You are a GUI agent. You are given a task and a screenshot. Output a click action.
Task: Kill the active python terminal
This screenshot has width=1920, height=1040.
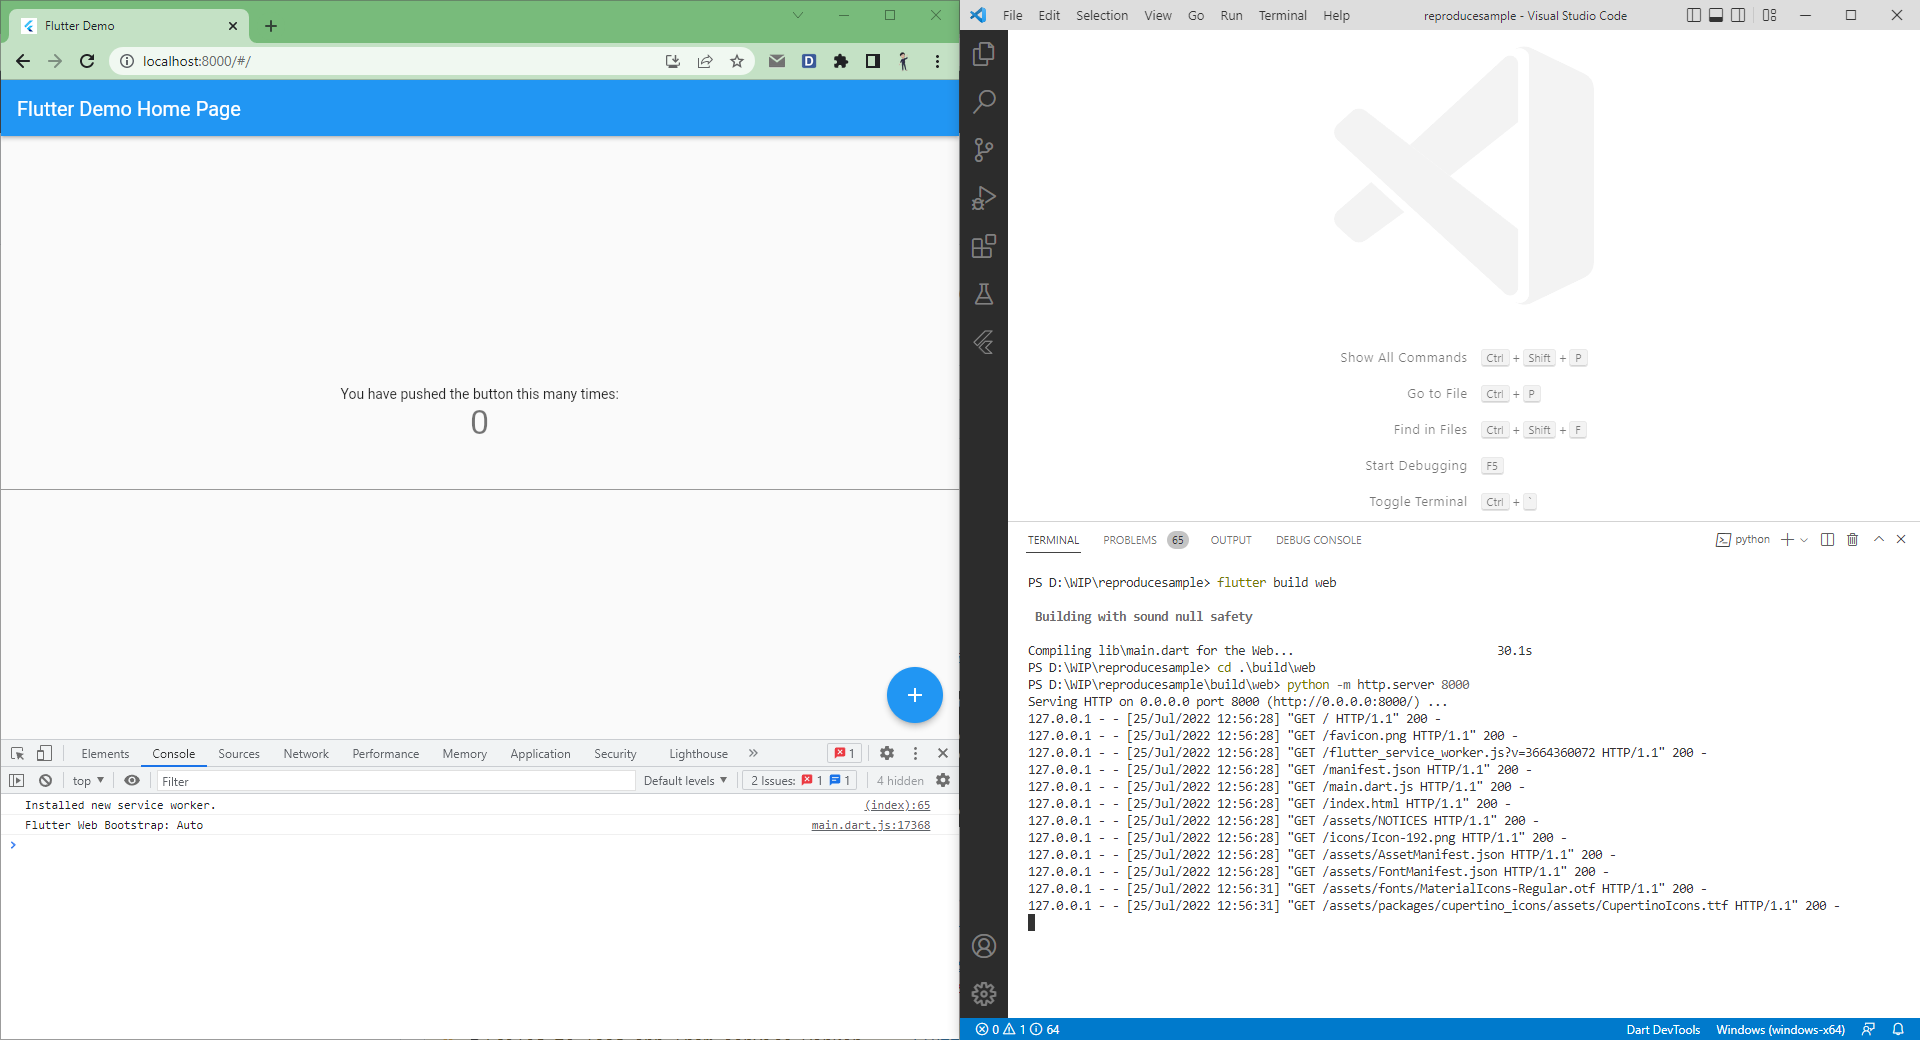point(1852,539)
